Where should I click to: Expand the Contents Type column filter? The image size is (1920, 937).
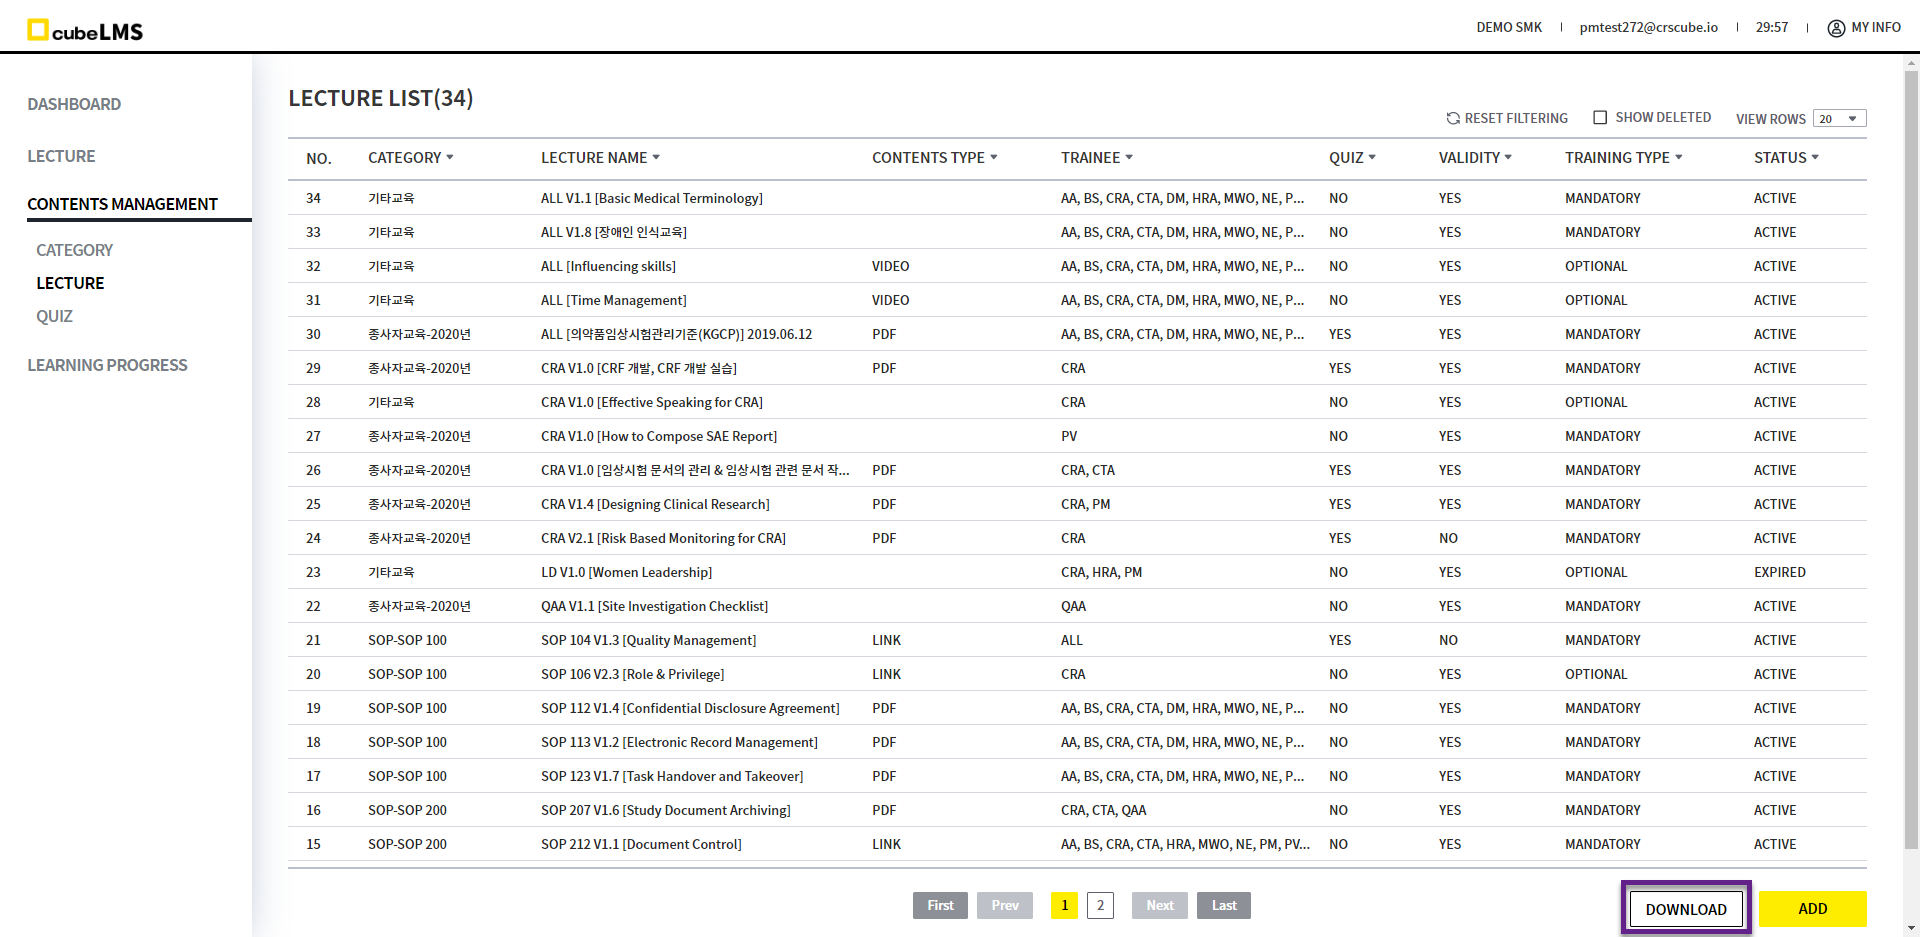tap(993, 158)
